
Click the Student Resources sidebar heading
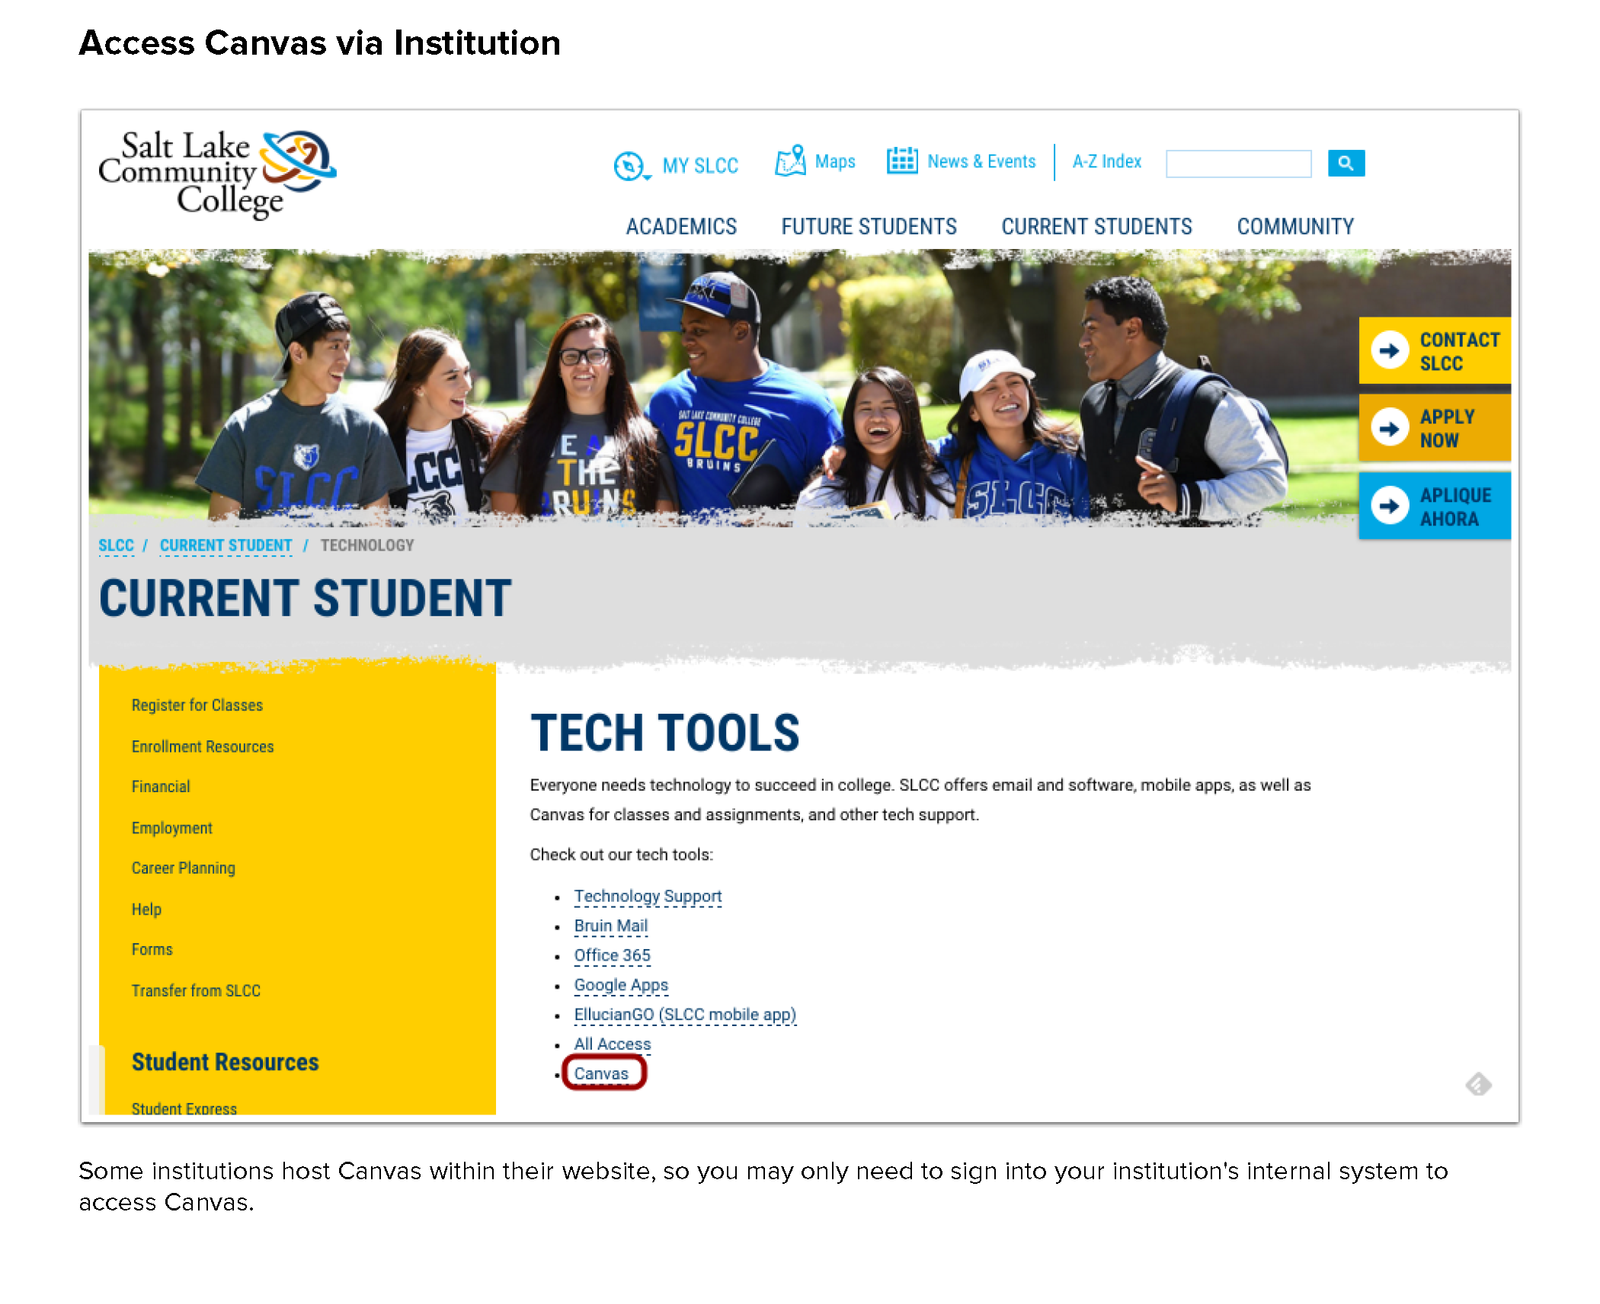[x=225, y=1062]
